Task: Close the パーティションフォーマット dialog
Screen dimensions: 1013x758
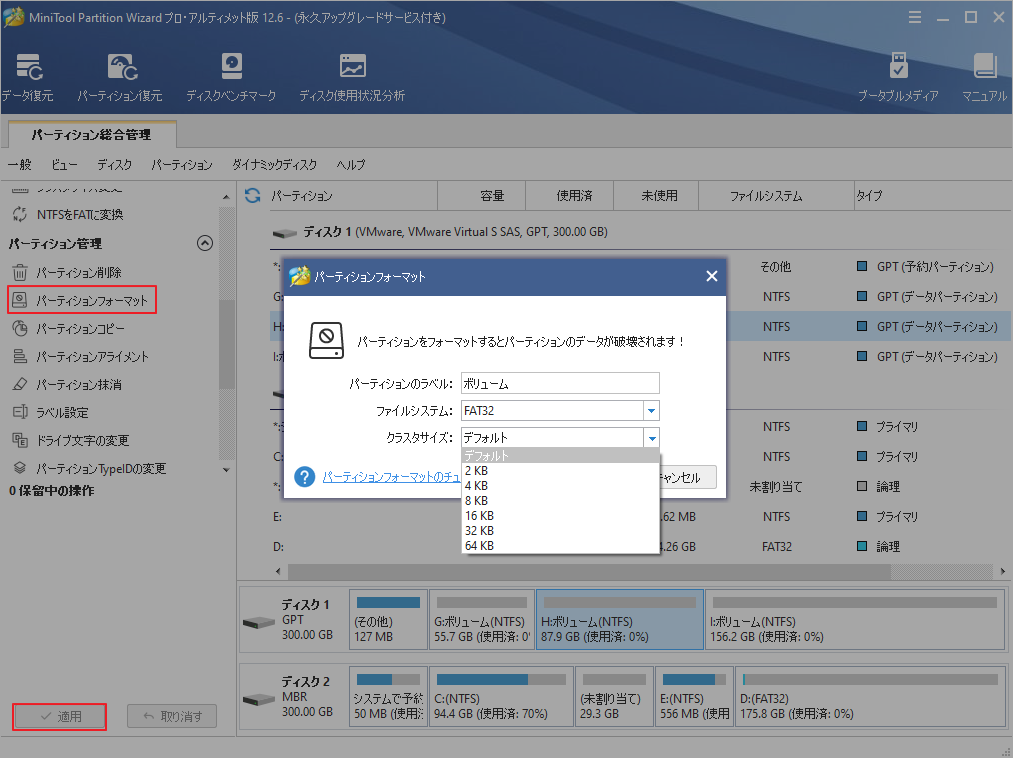Action: click(712, 277)
